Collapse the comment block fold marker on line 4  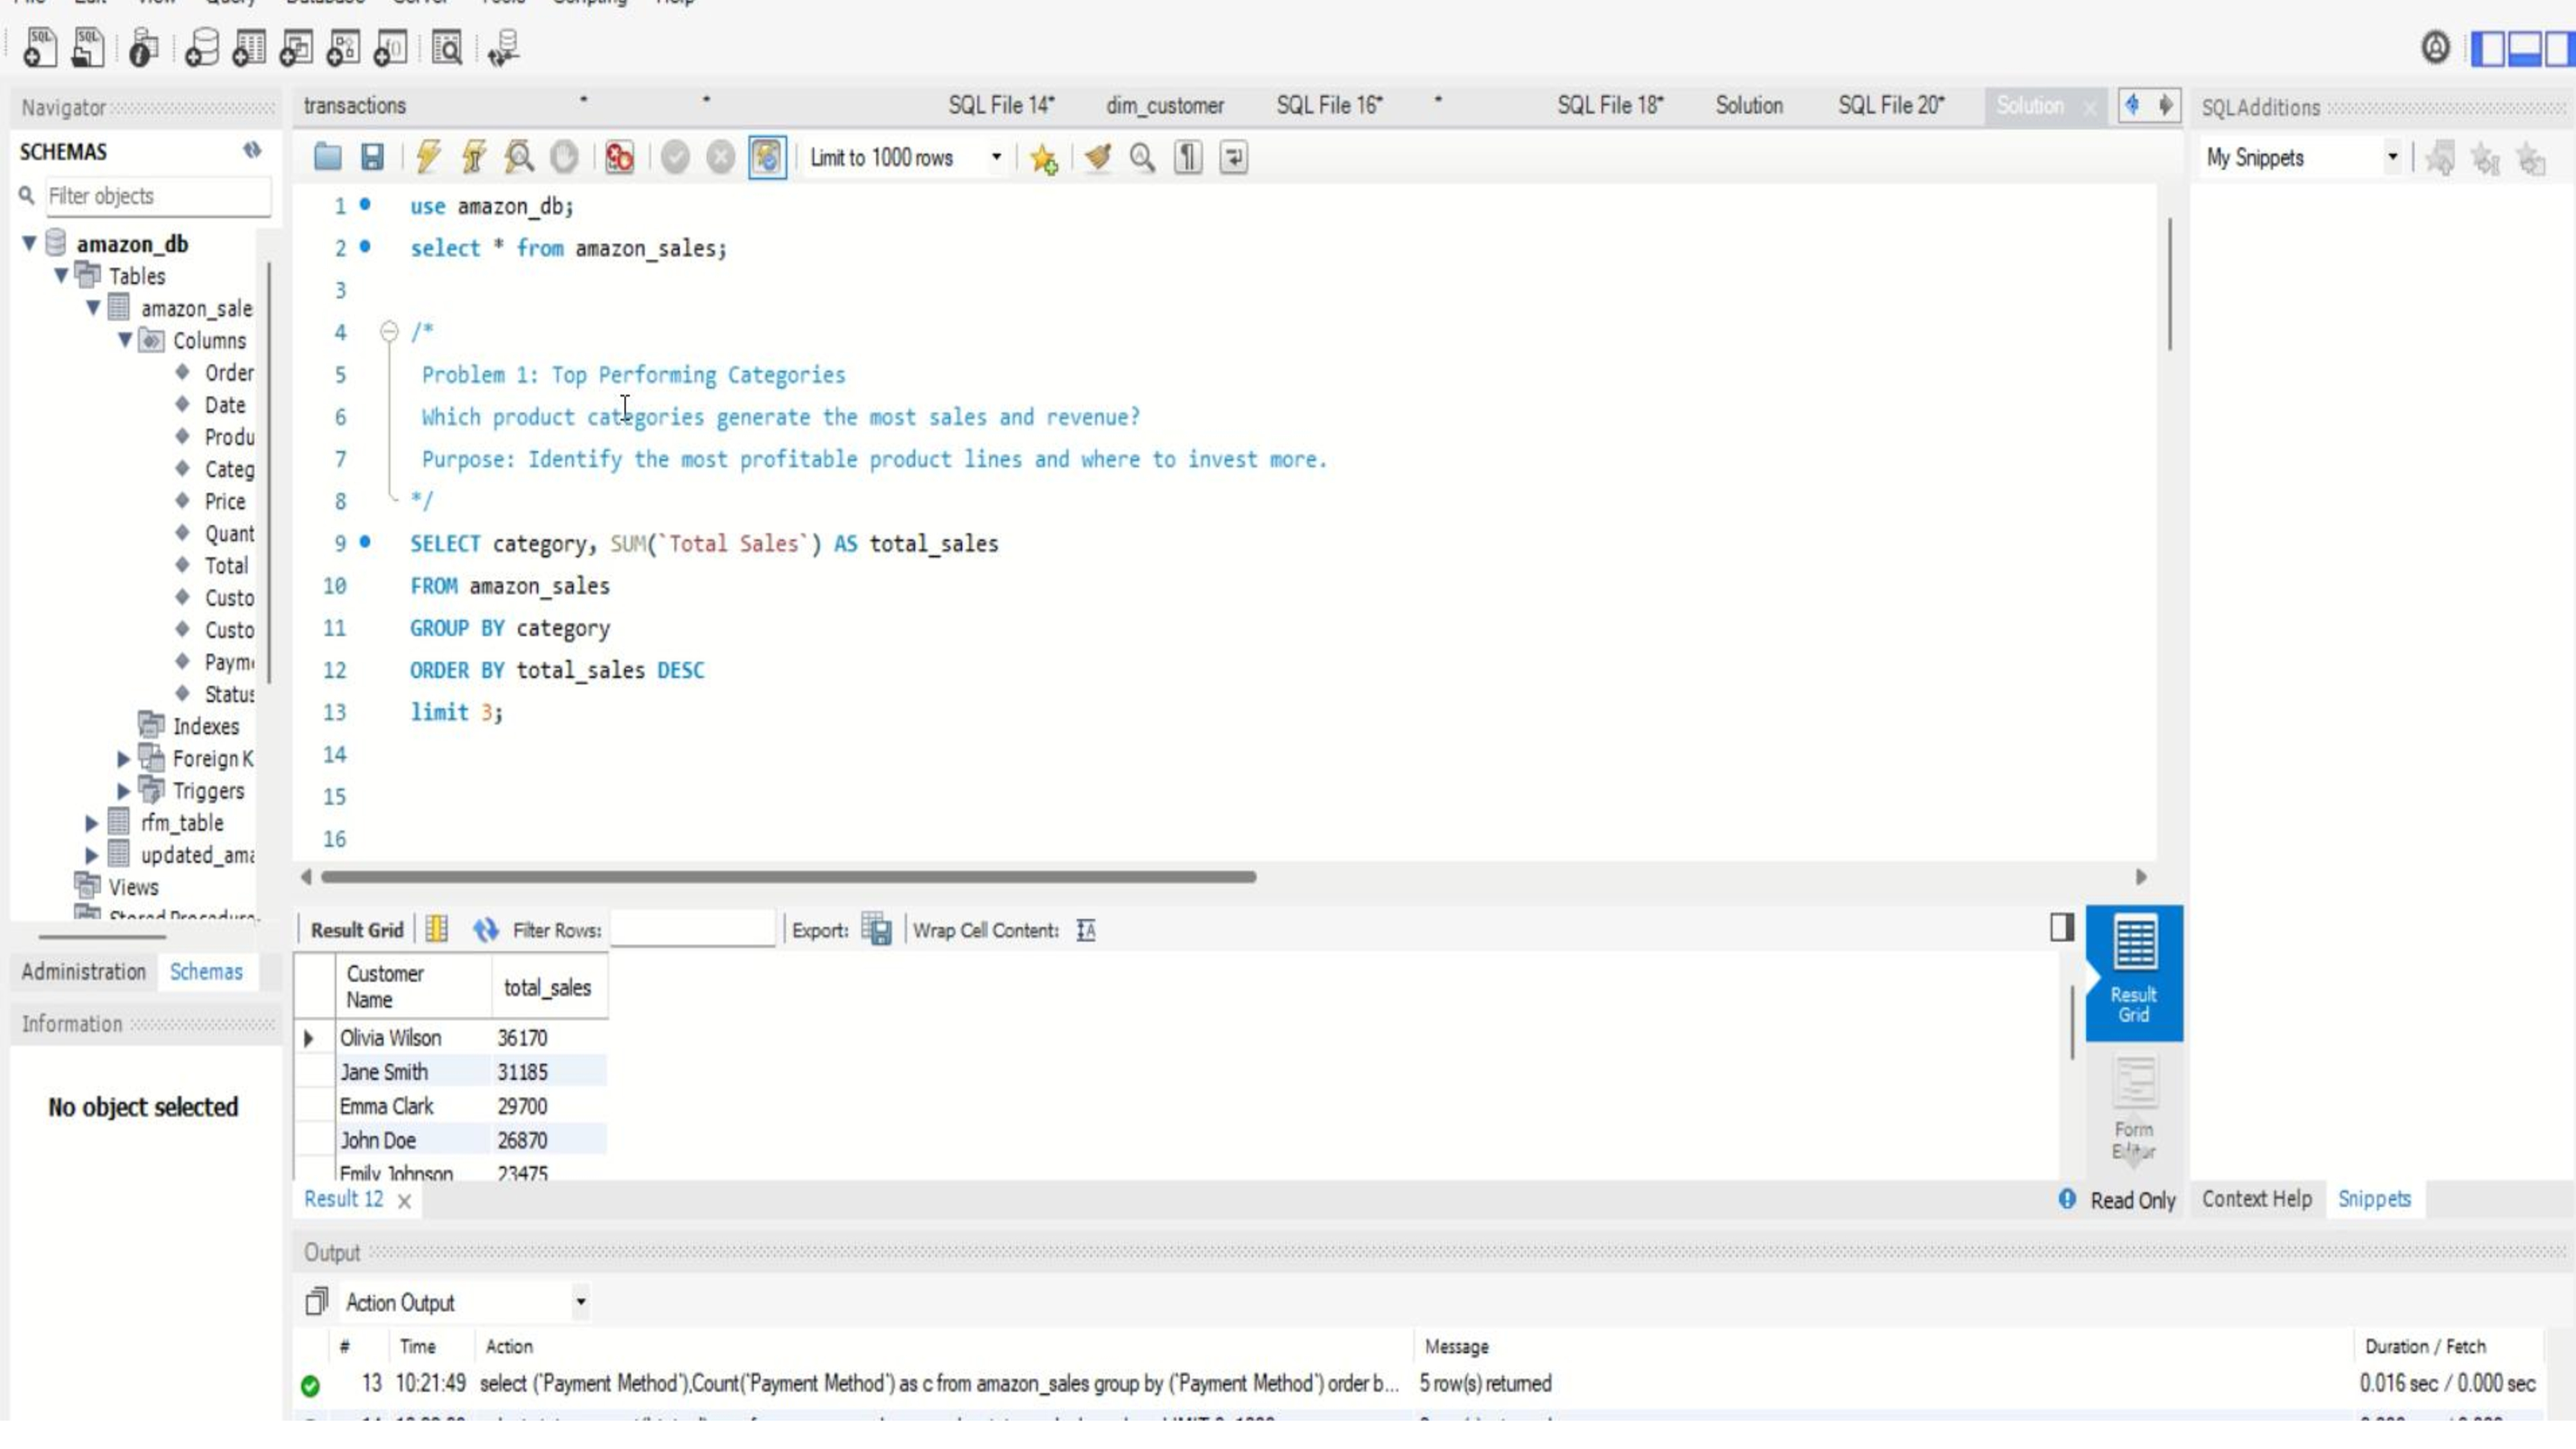tap(389, 331)
